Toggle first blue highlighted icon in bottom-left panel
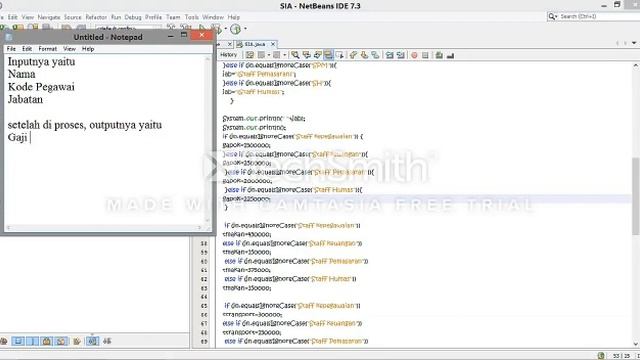Viewport: 640px width, 360px height. (18, 341)
